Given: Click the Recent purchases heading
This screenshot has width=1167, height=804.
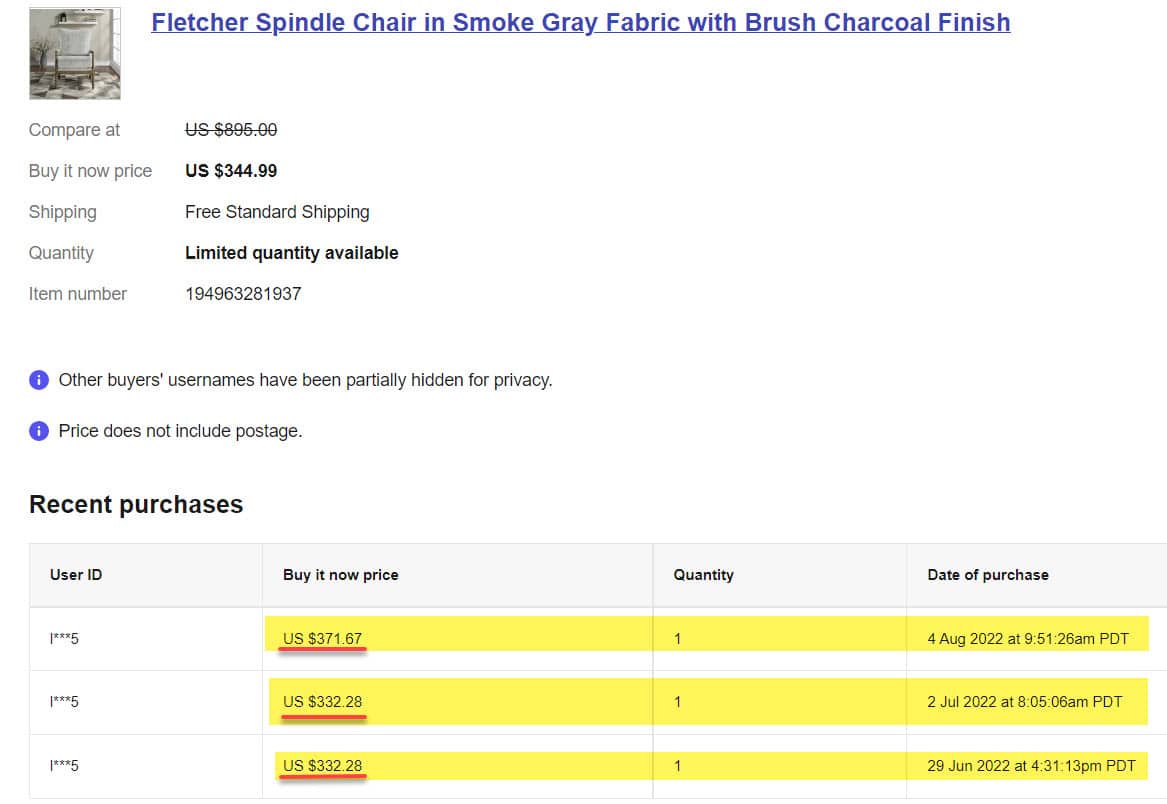Looking at the screenshot, I should point(136,504).
